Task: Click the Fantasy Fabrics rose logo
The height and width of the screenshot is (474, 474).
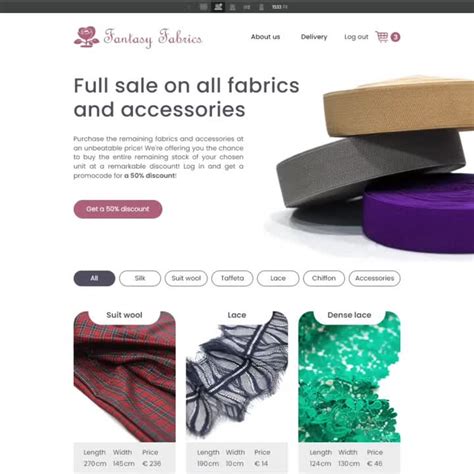Action: coord(86,37)
